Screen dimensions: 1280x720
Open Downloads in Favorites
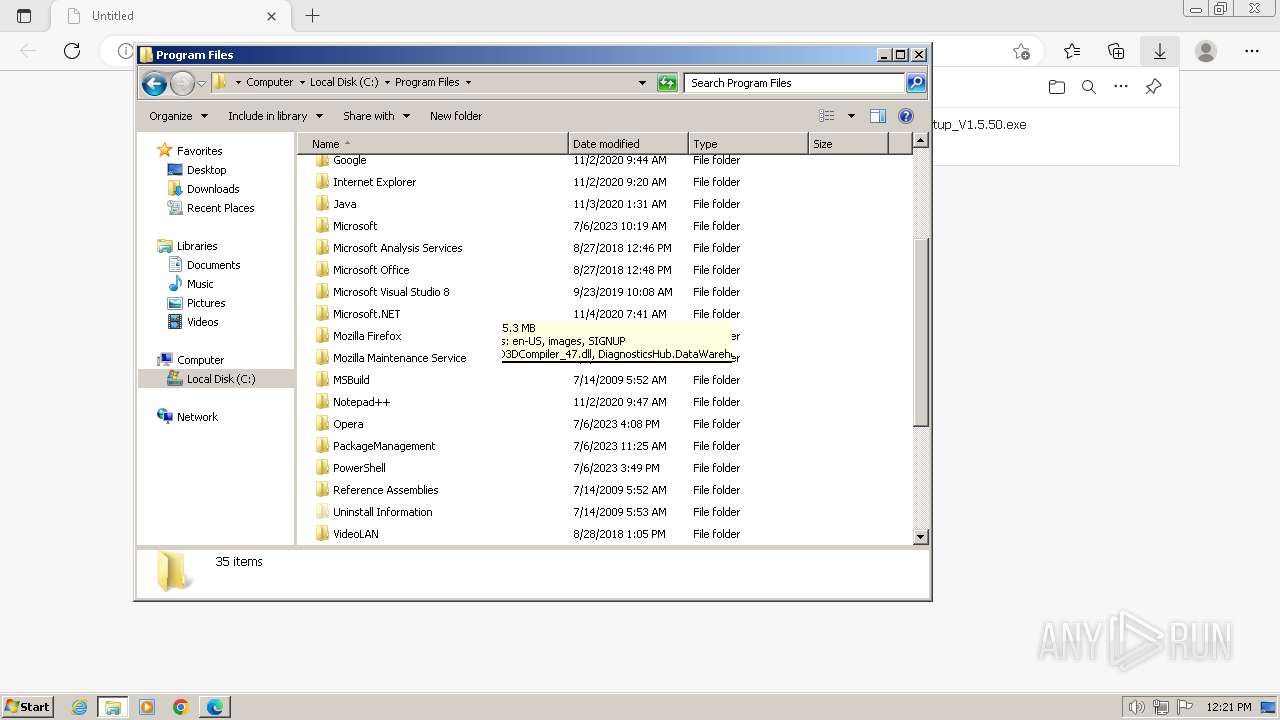point(213,189)
